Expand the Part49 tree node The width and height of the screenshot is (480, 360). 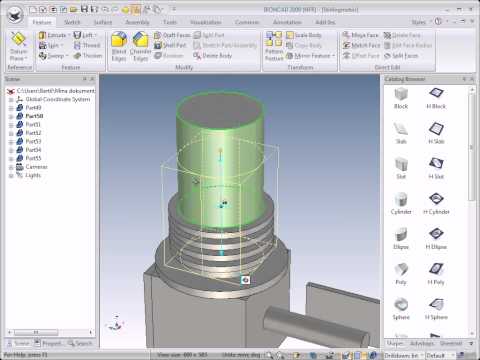click(x=11, y=108)
